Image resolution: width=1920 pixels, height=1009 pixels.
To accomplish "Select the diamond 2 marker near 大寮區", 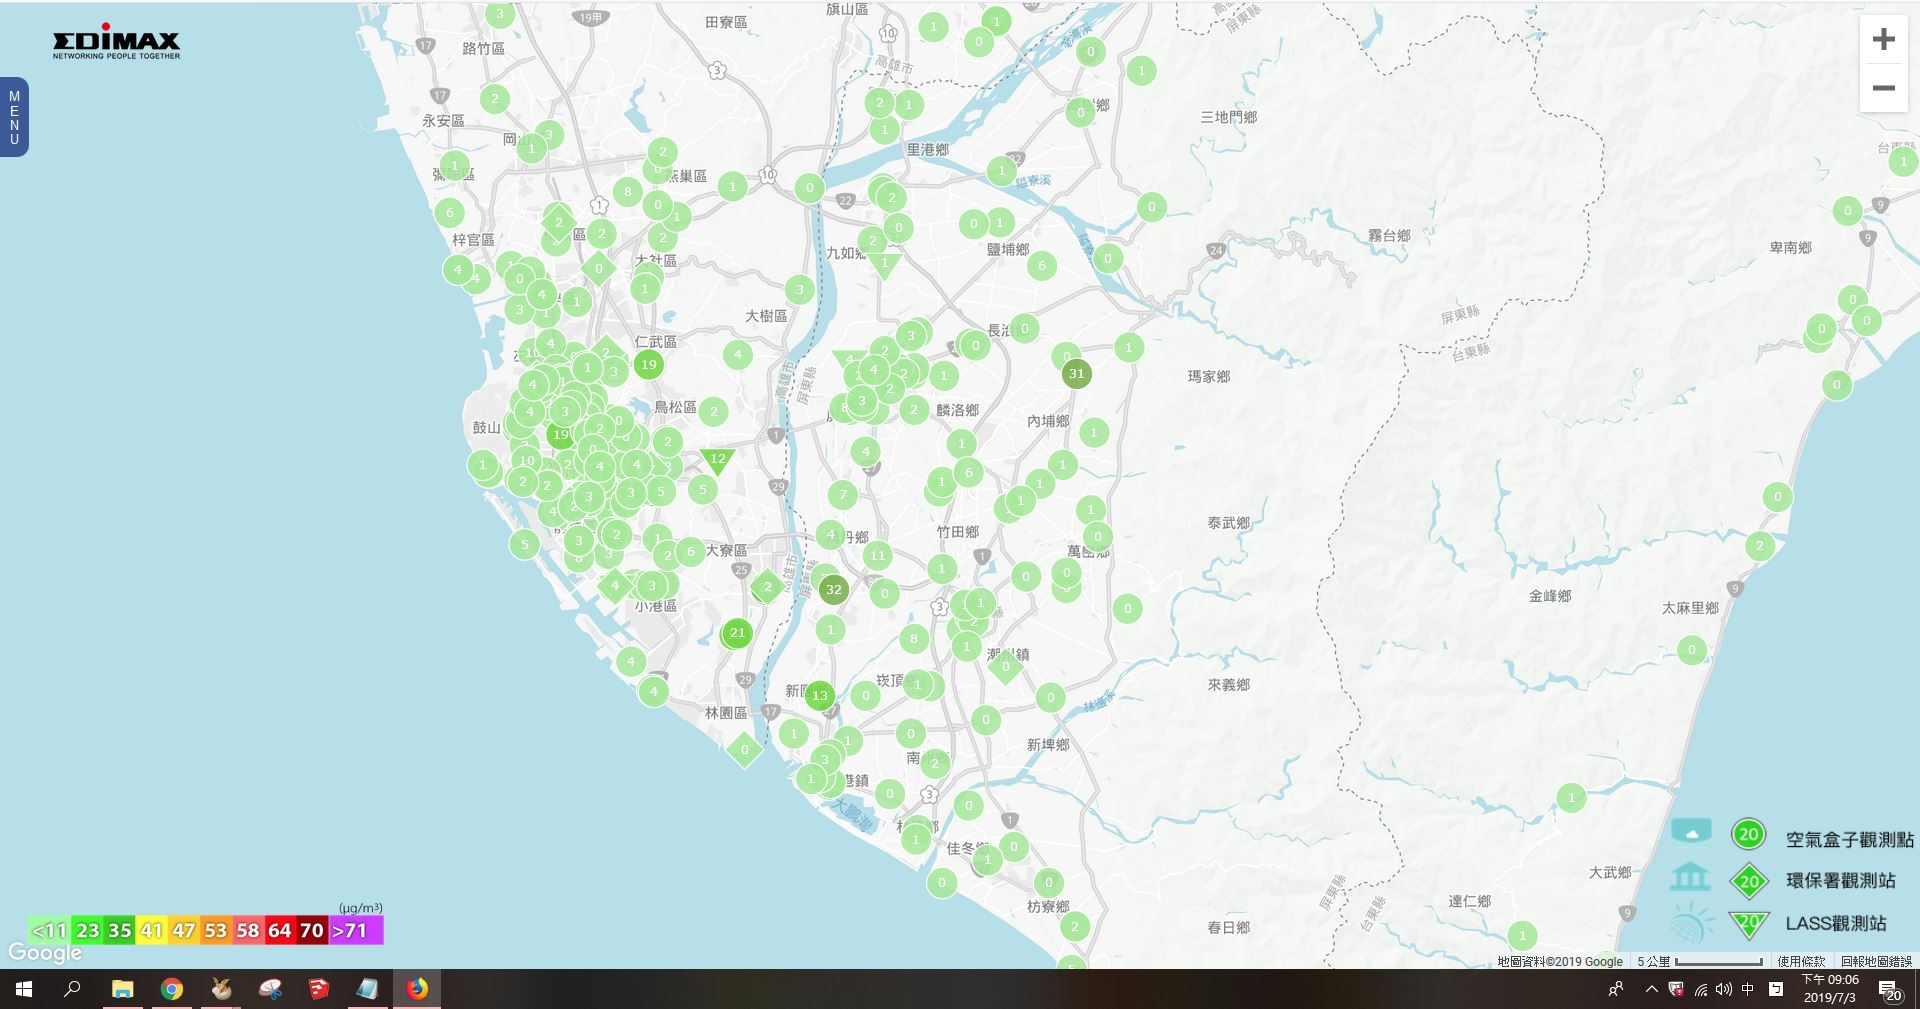I will [x=767, y=587].
